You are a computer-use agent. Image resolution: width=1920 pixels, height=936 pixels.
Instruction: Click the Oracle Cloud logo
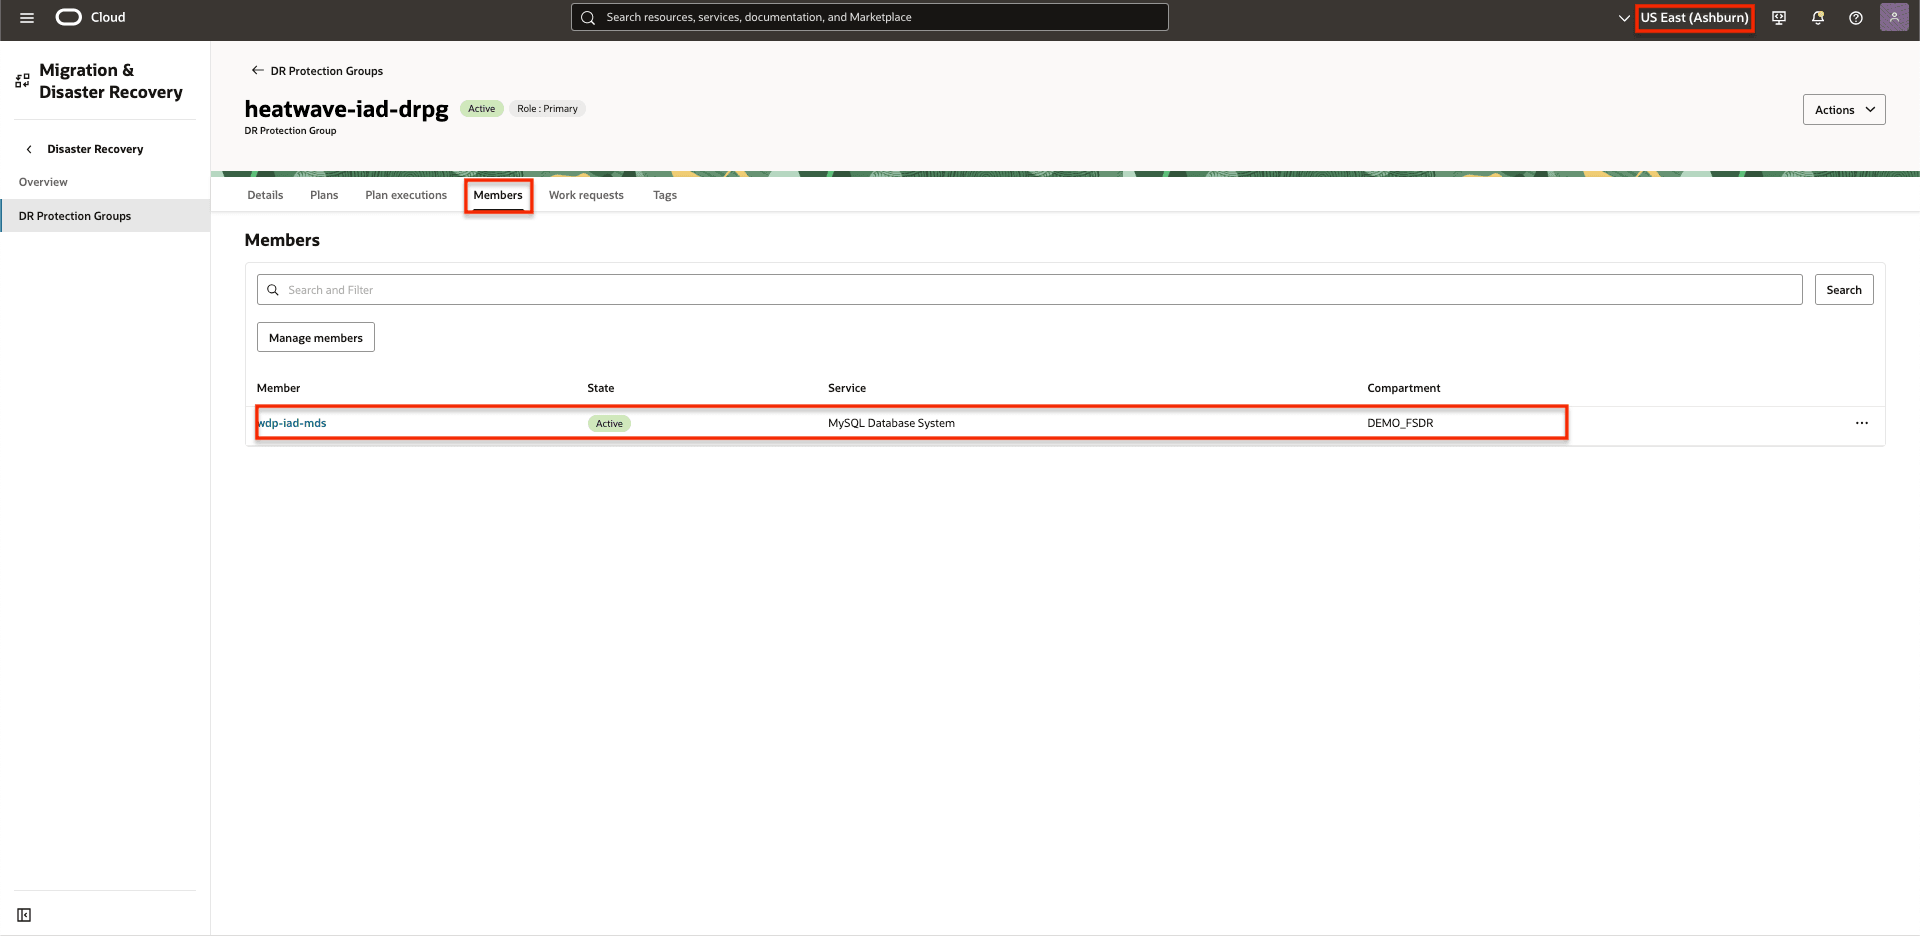tap(68, 16)
